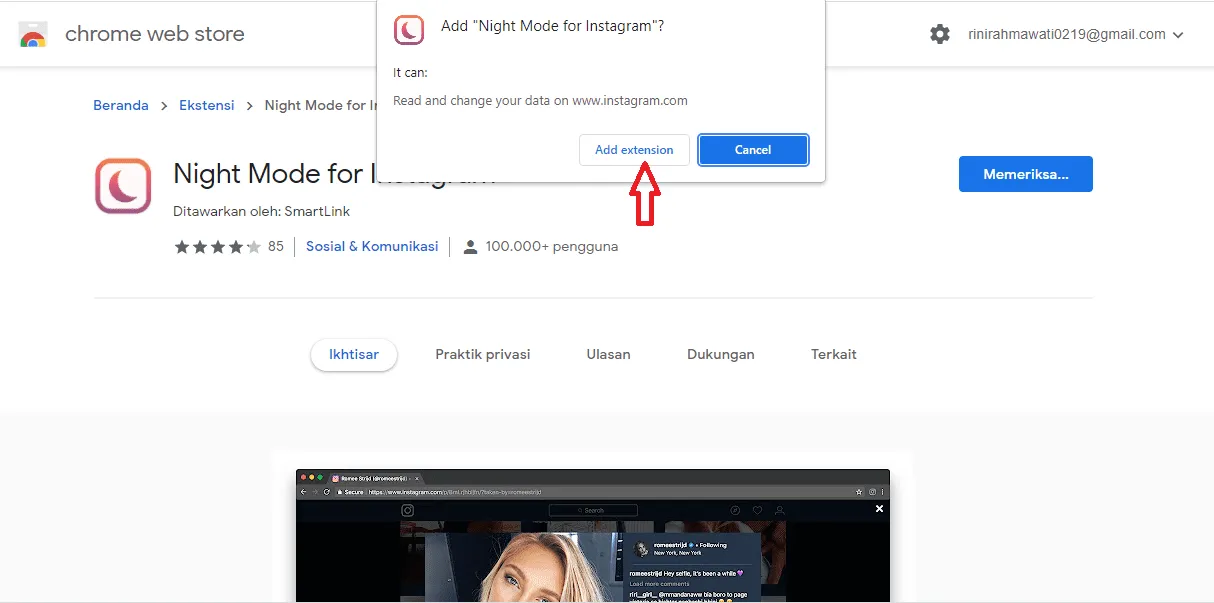The width and height of the screenshot is (1214, 603).
Task: Open the Sosial & Komunikasi category link
Action: (372, 246)
